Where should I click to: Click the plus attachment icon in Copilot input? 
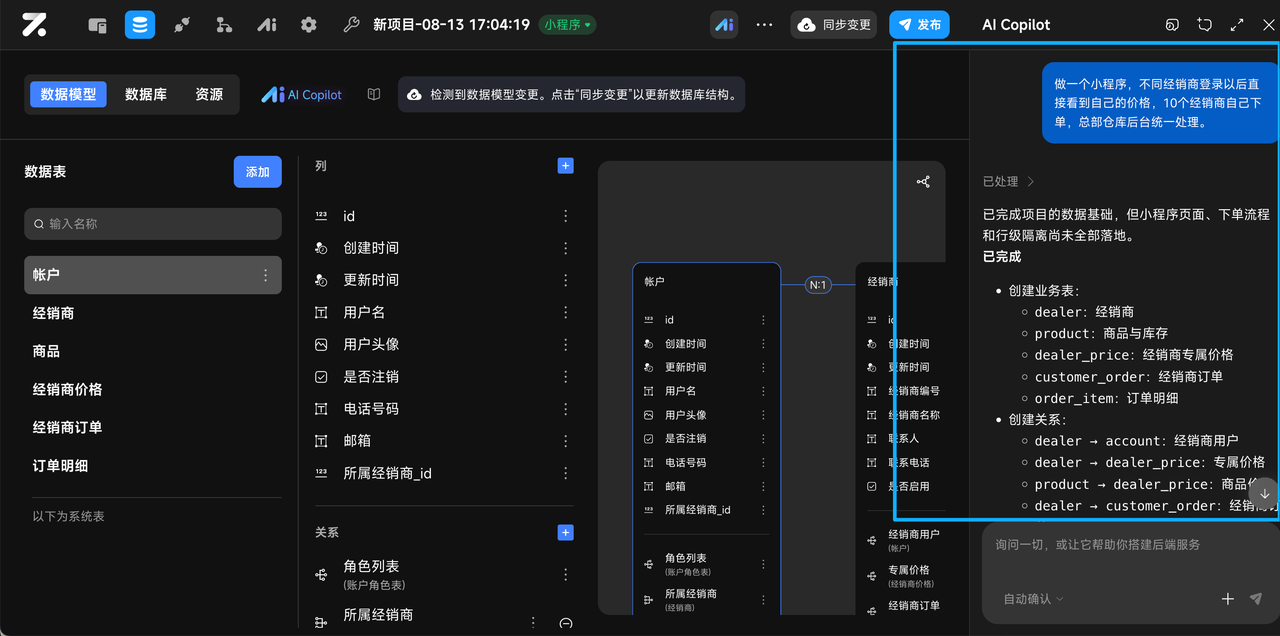tap(1228, 599)
